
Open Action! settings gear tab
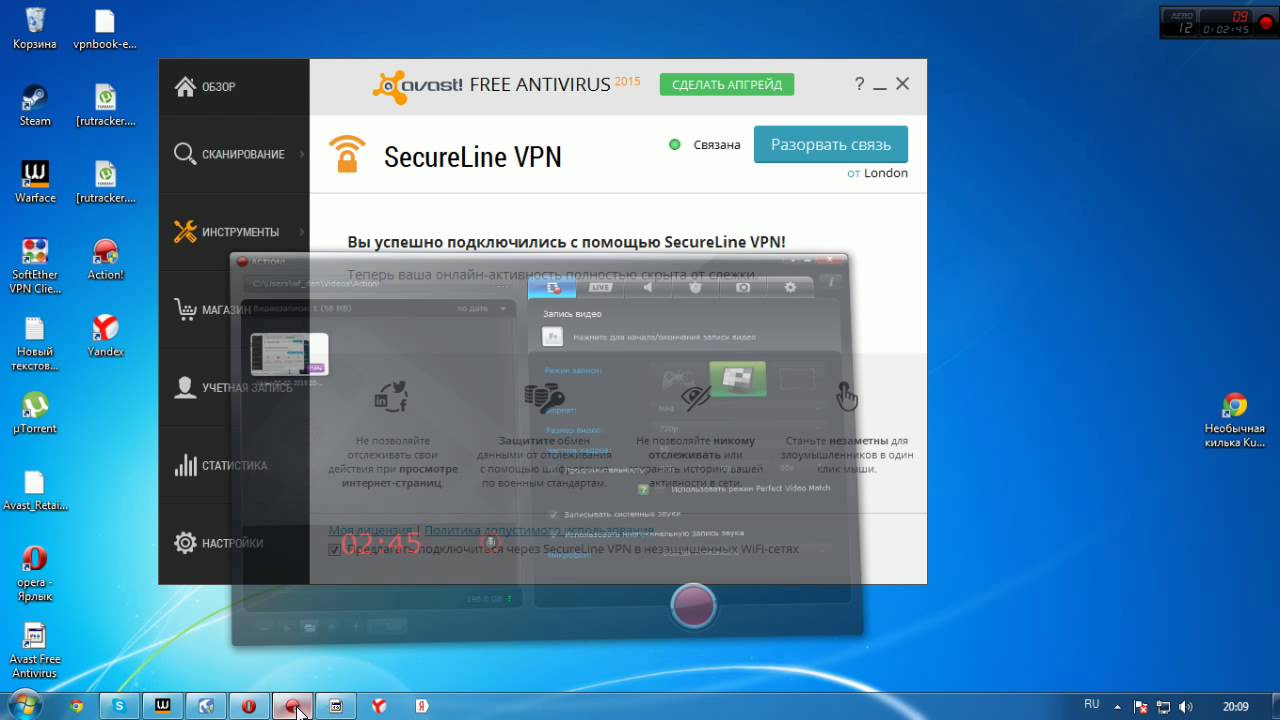(x=791, y=287)
